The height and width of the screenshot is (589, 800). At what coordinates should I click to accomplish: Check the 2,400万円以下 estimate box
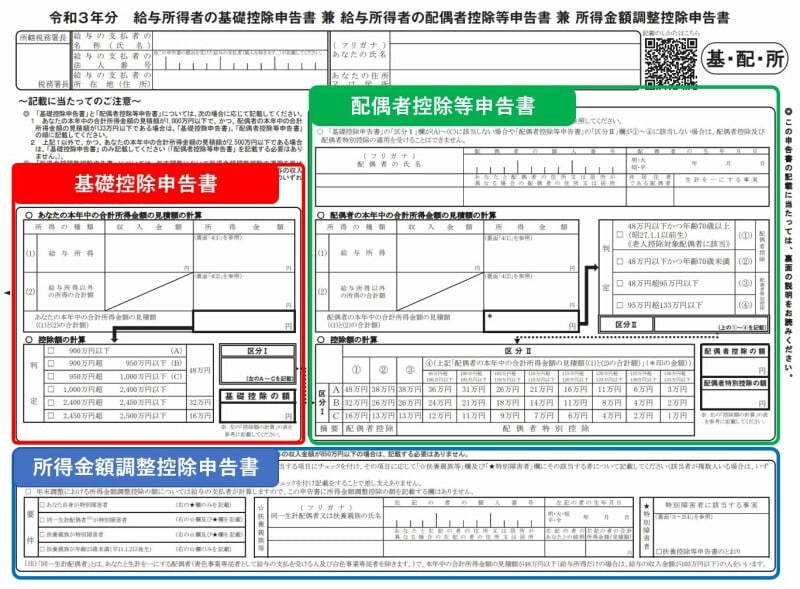coord(49,387)
